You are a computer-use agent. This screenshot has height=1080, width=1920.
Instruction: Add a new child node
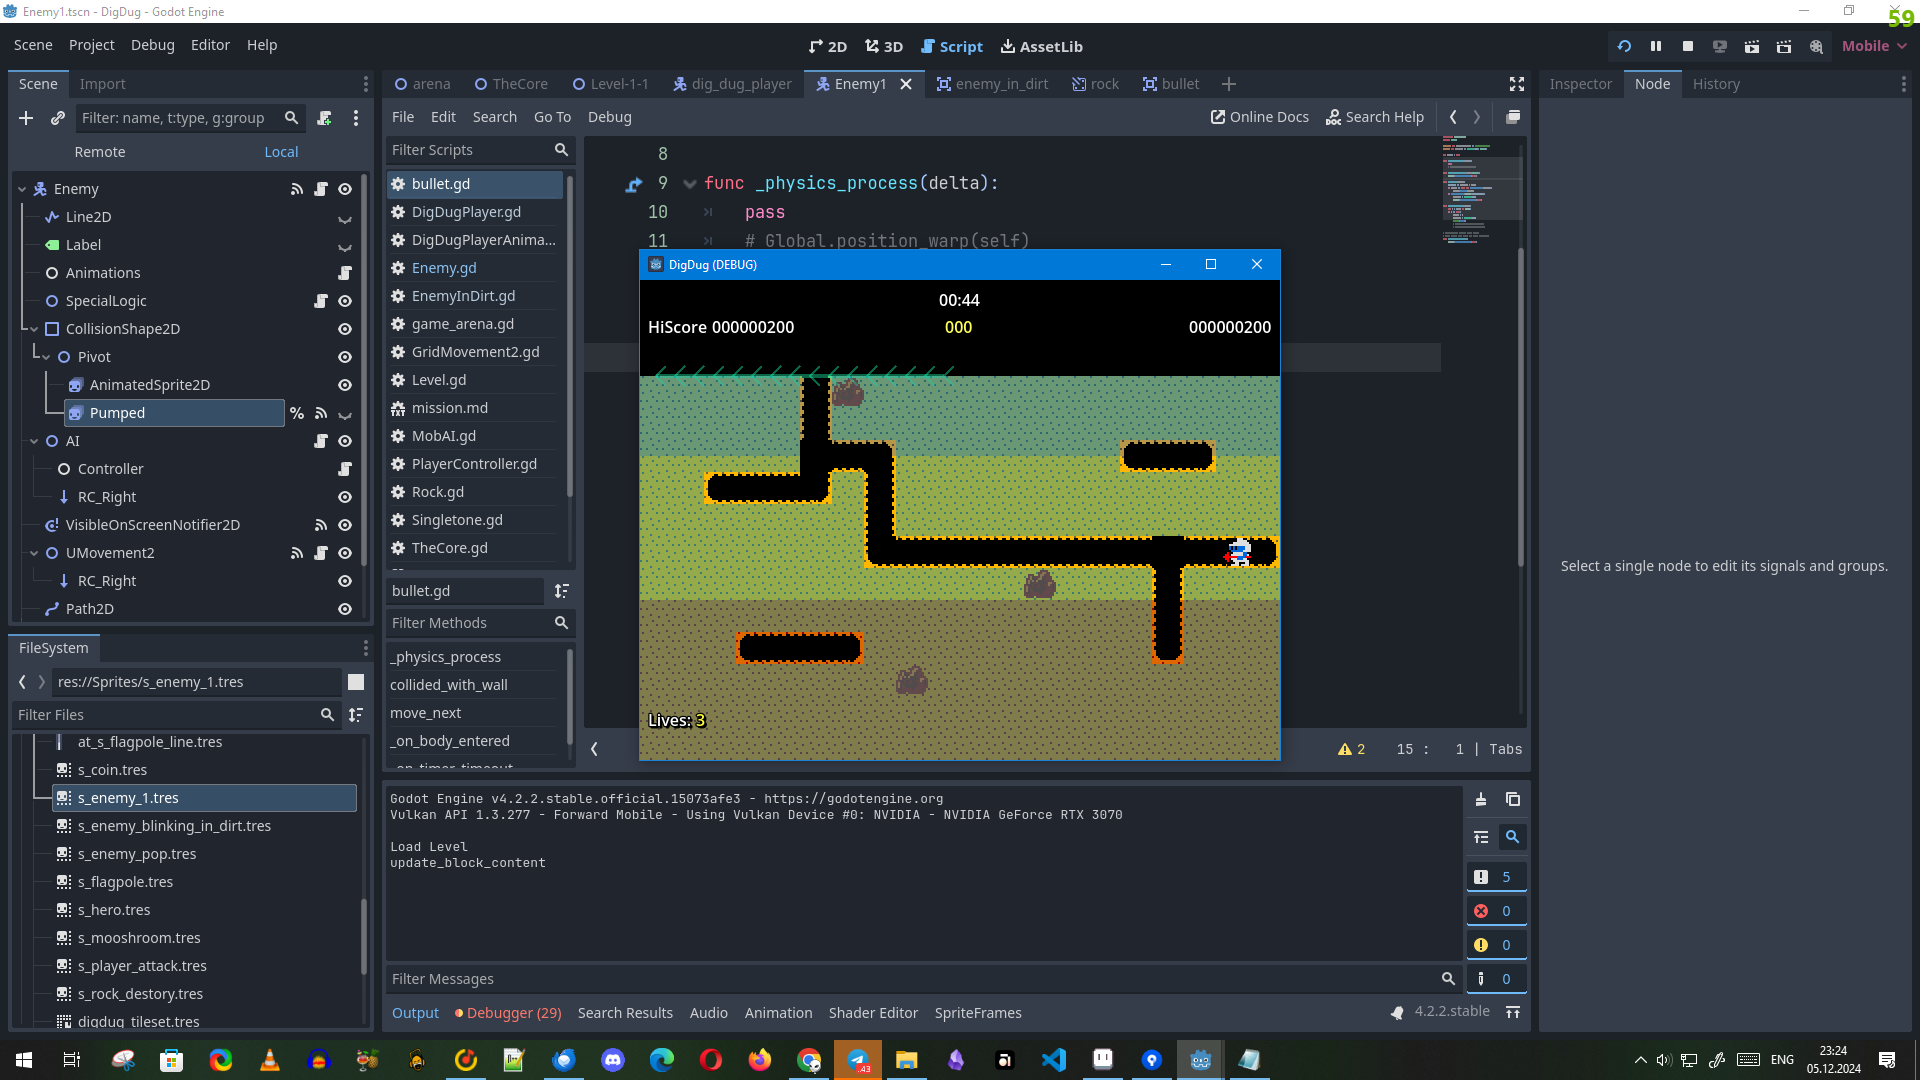point(26,118)
